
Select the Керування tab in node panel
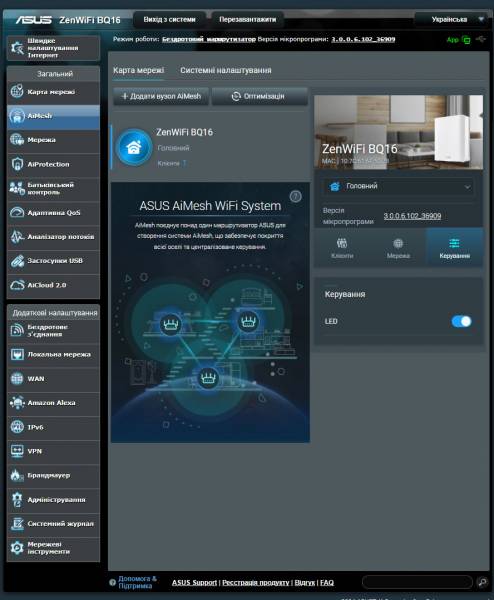click(455, 248)
